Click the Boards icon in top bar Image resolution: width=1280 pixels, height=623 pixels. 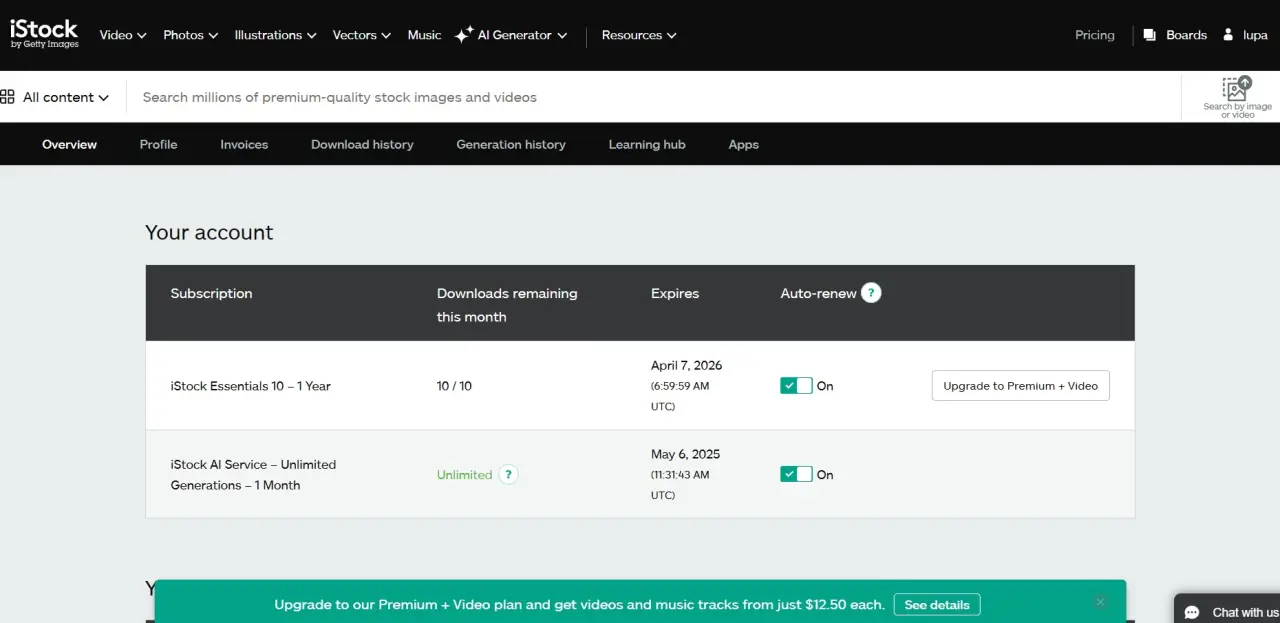tap(1150, 35)
